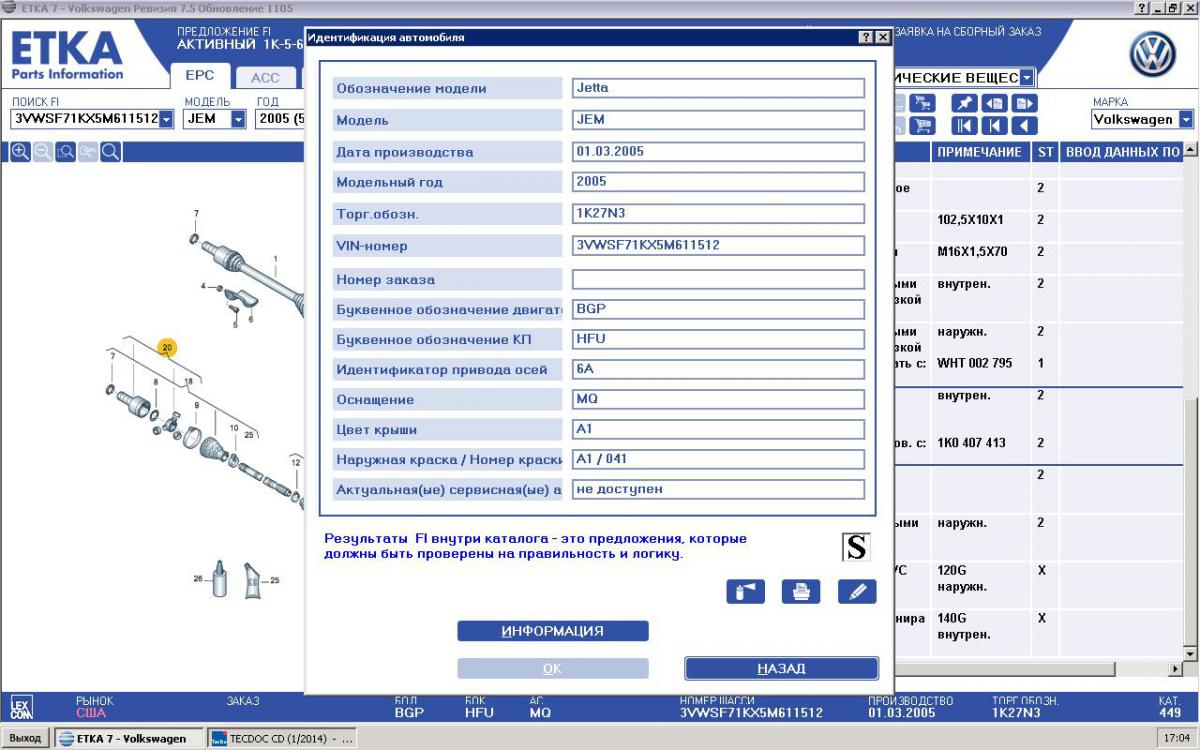The width and height of the screenshot is (1200, 750).
Task: Click the dialog's question mark help button
Action: click(865, 38)
